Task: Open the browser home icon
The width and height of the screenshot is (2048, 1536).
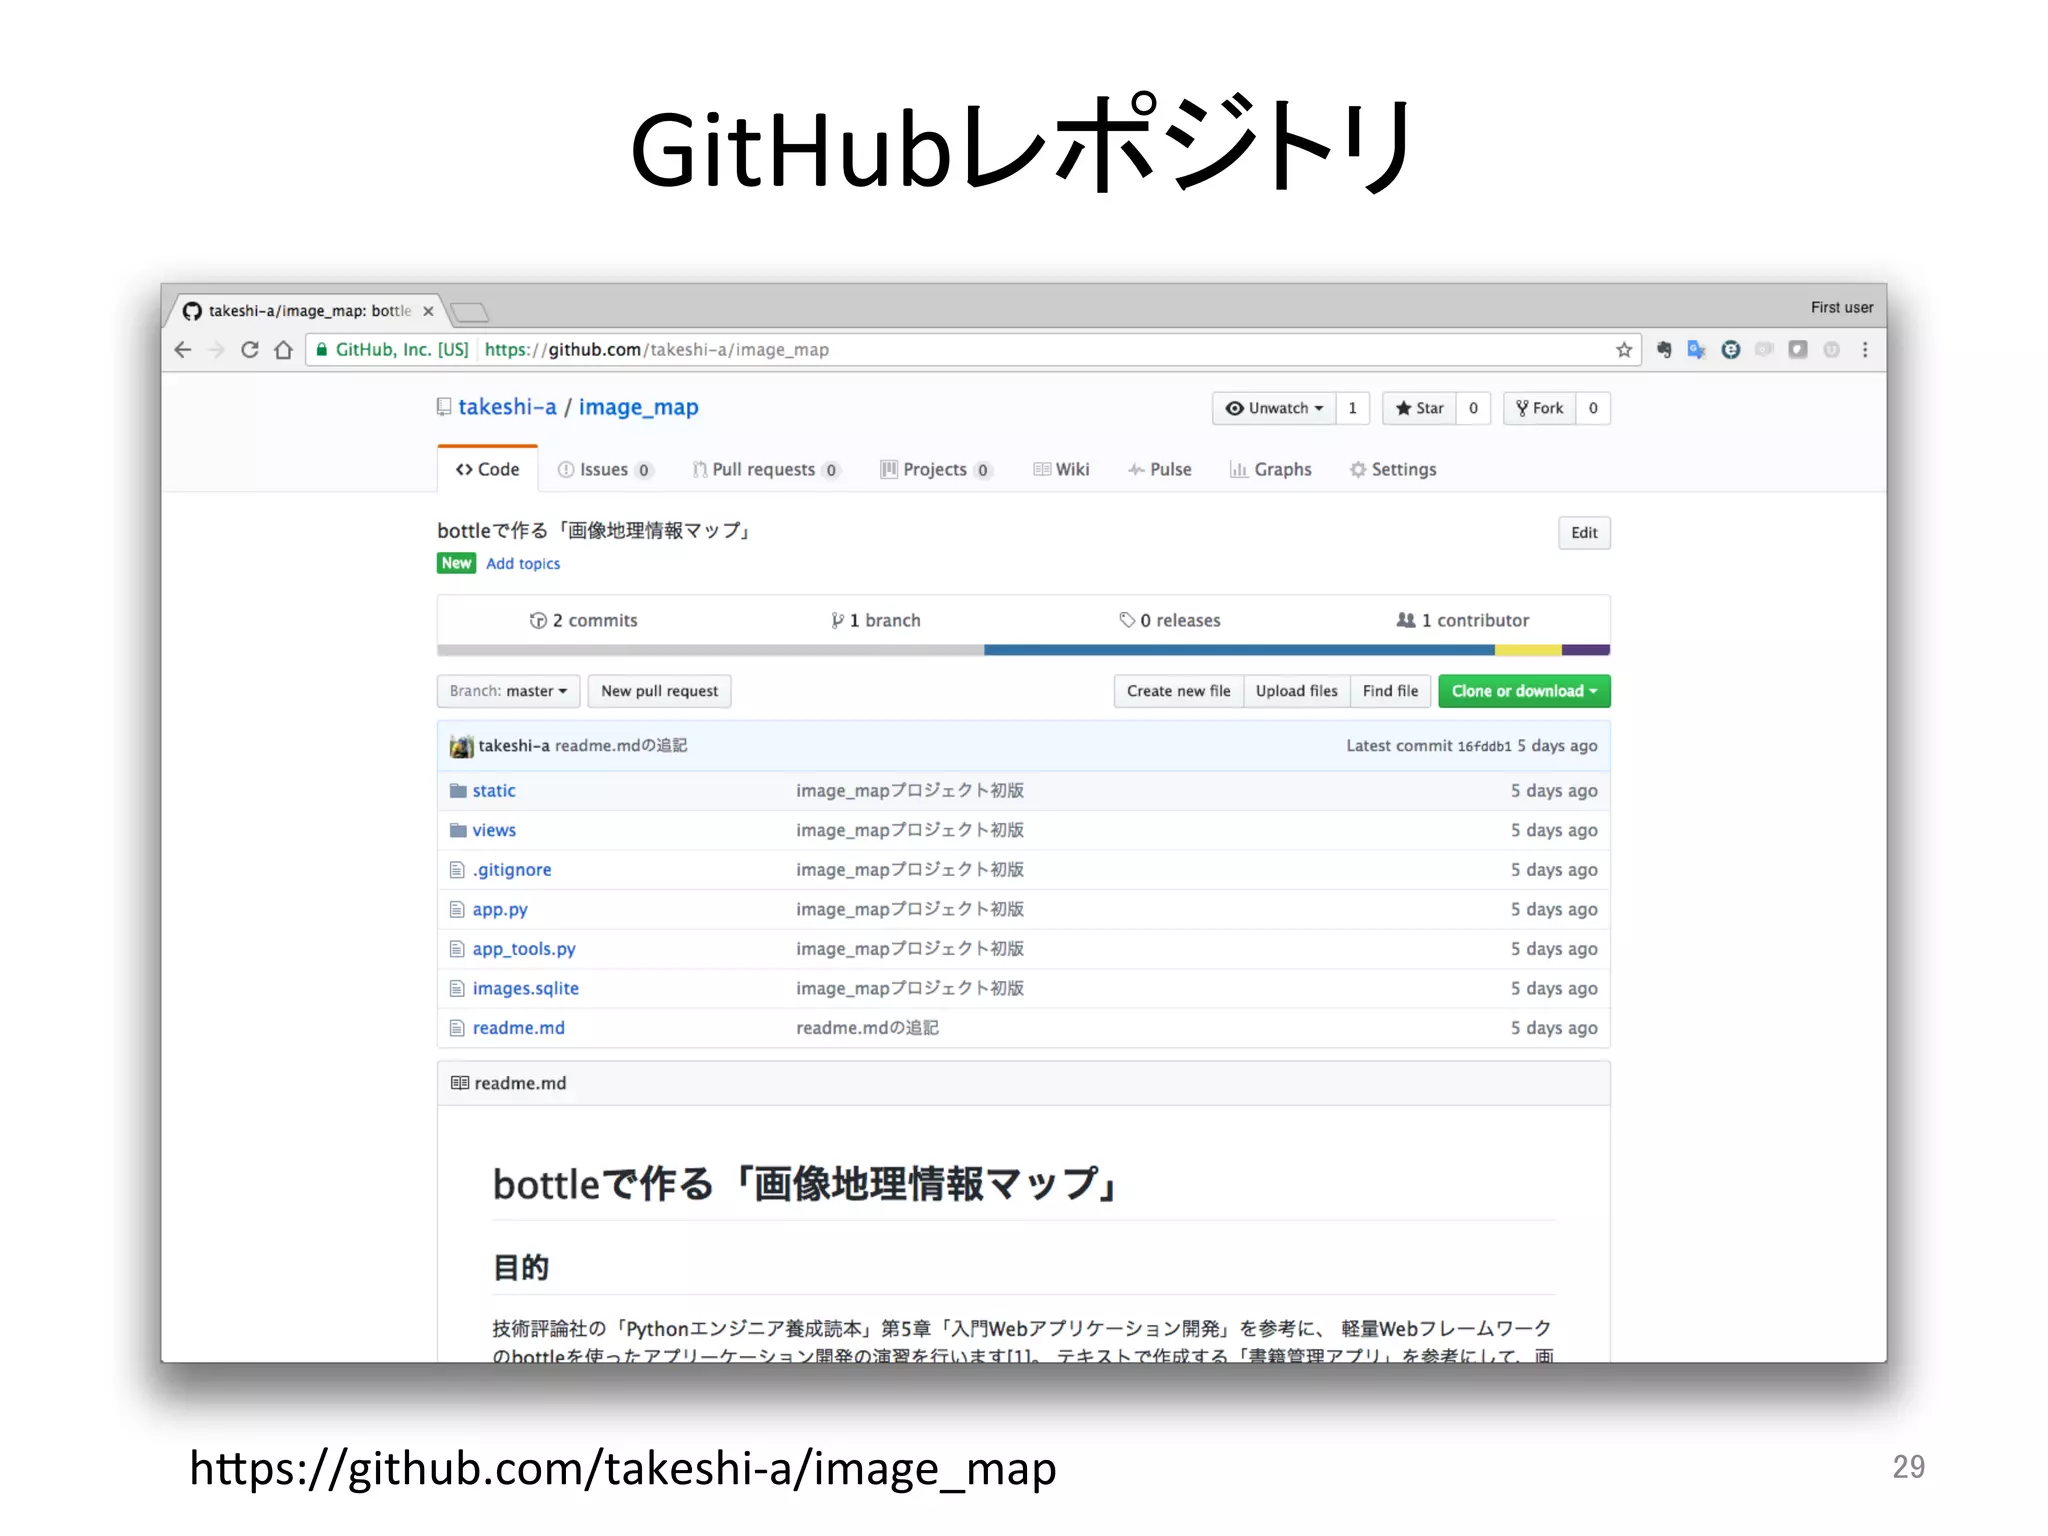Action: click(x=284, y=350)
